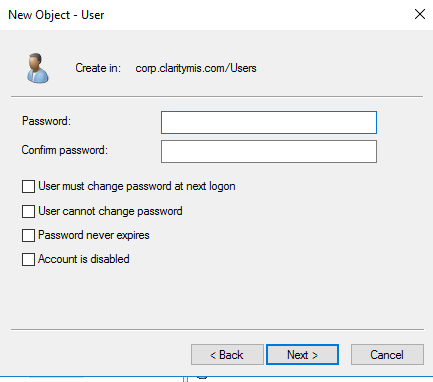Enable User must change password at next logon
This screenshot has width=433, height=382.
click(x=28, y=186)
